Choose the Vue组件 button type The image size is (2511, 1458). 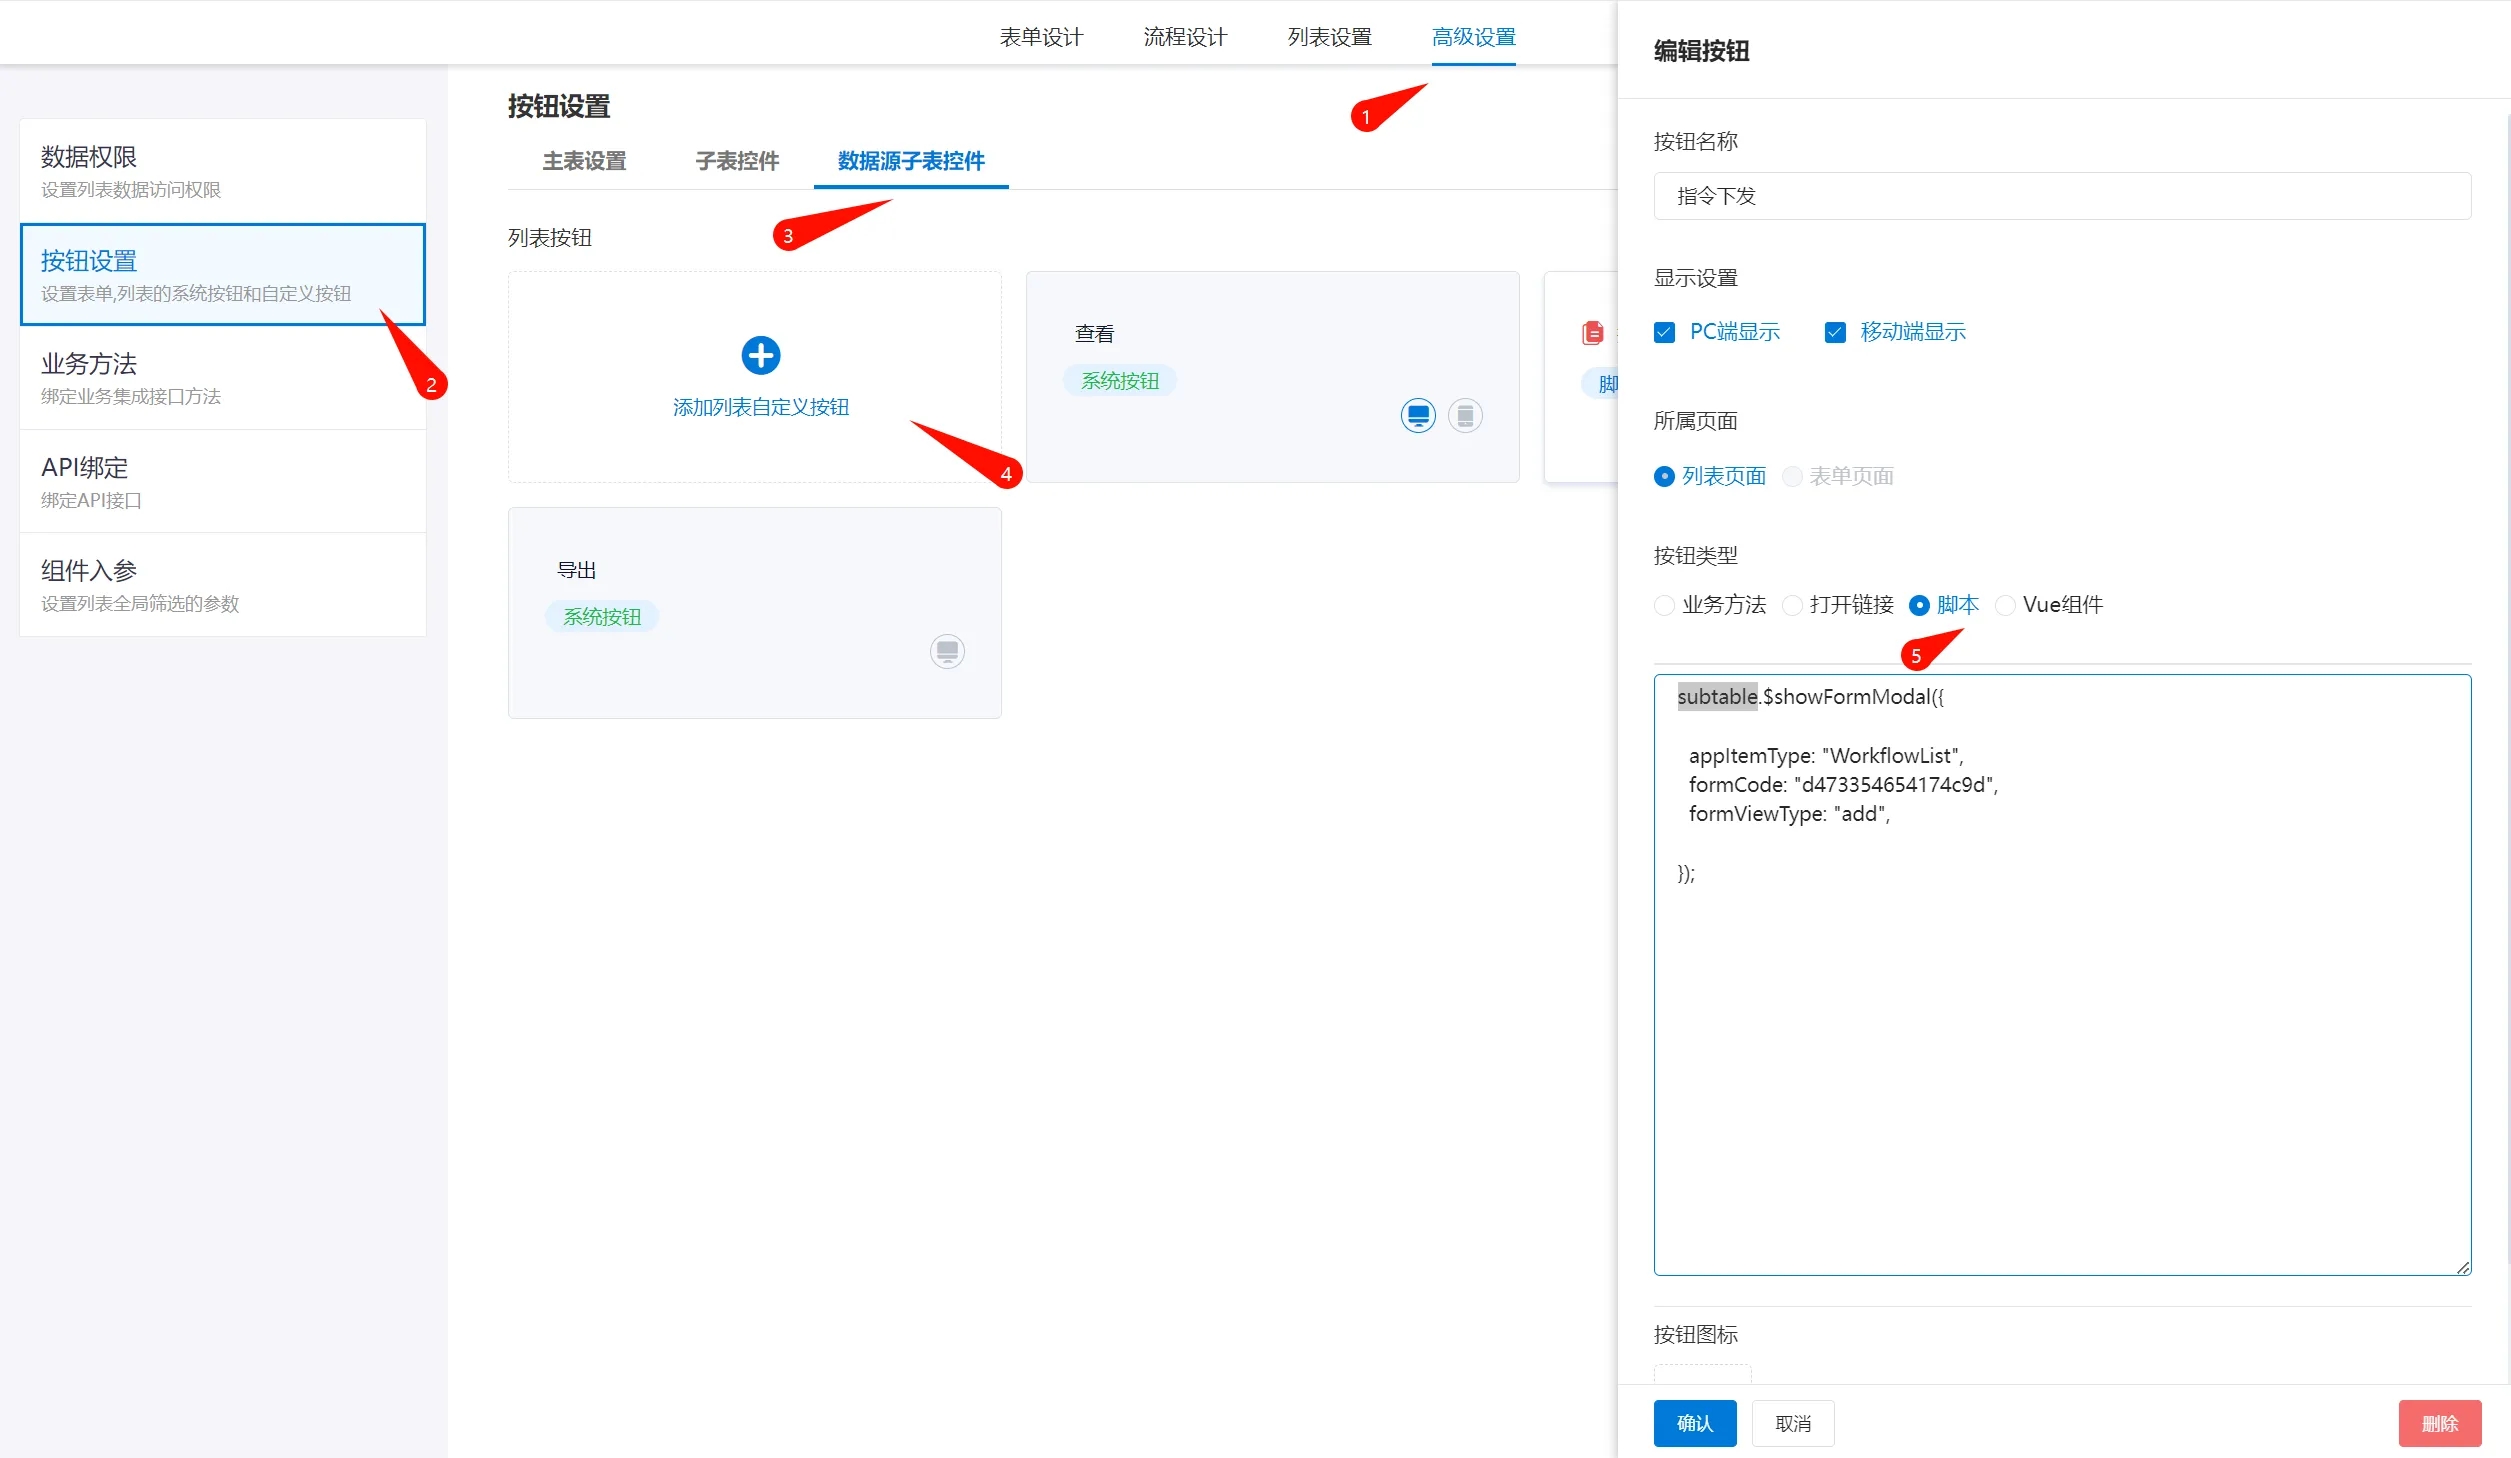[2005, 605]
